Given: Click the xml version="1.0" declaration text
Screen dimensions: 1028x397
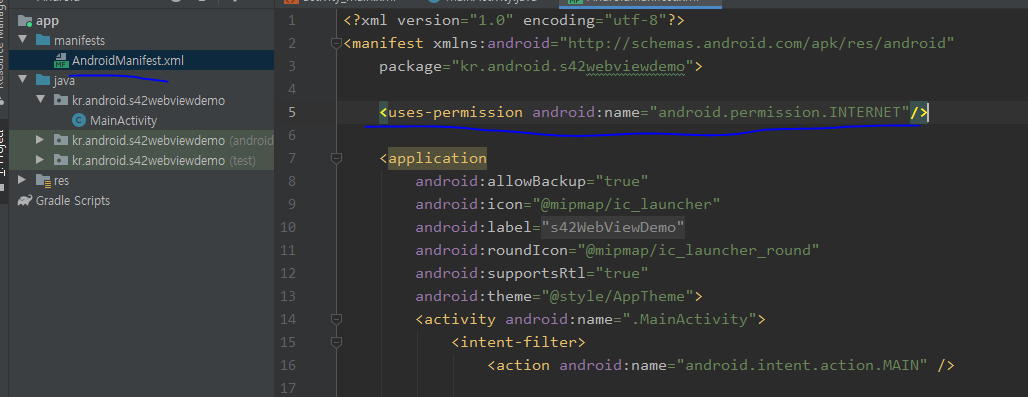Looking at the screenshot, I should tap(514, 20).
